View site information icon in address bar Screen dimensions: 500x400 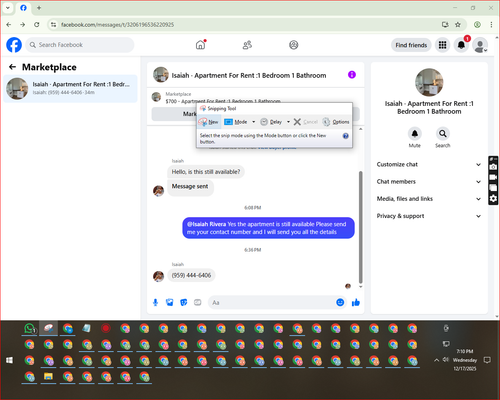click(53, 25)
